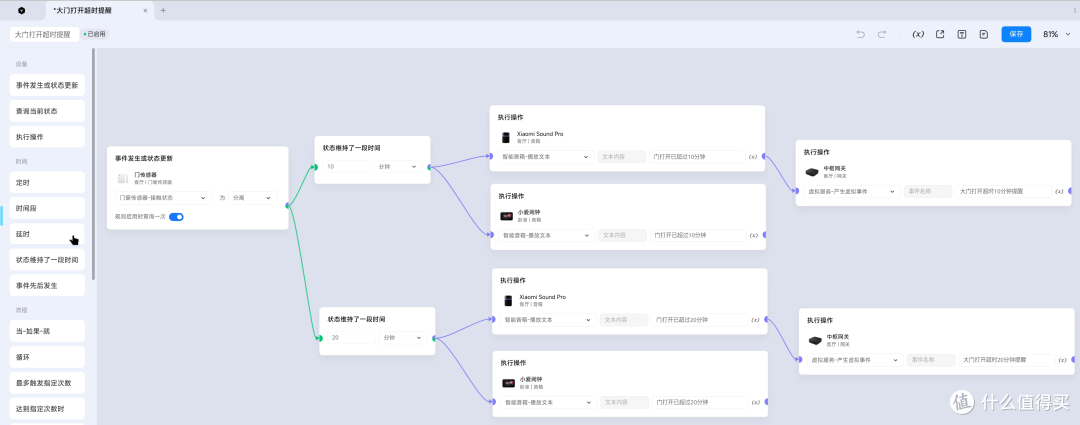Click green input port of 20分钟 duration node
Viewport: 1080px width, 425px height.
coord(320,338)
